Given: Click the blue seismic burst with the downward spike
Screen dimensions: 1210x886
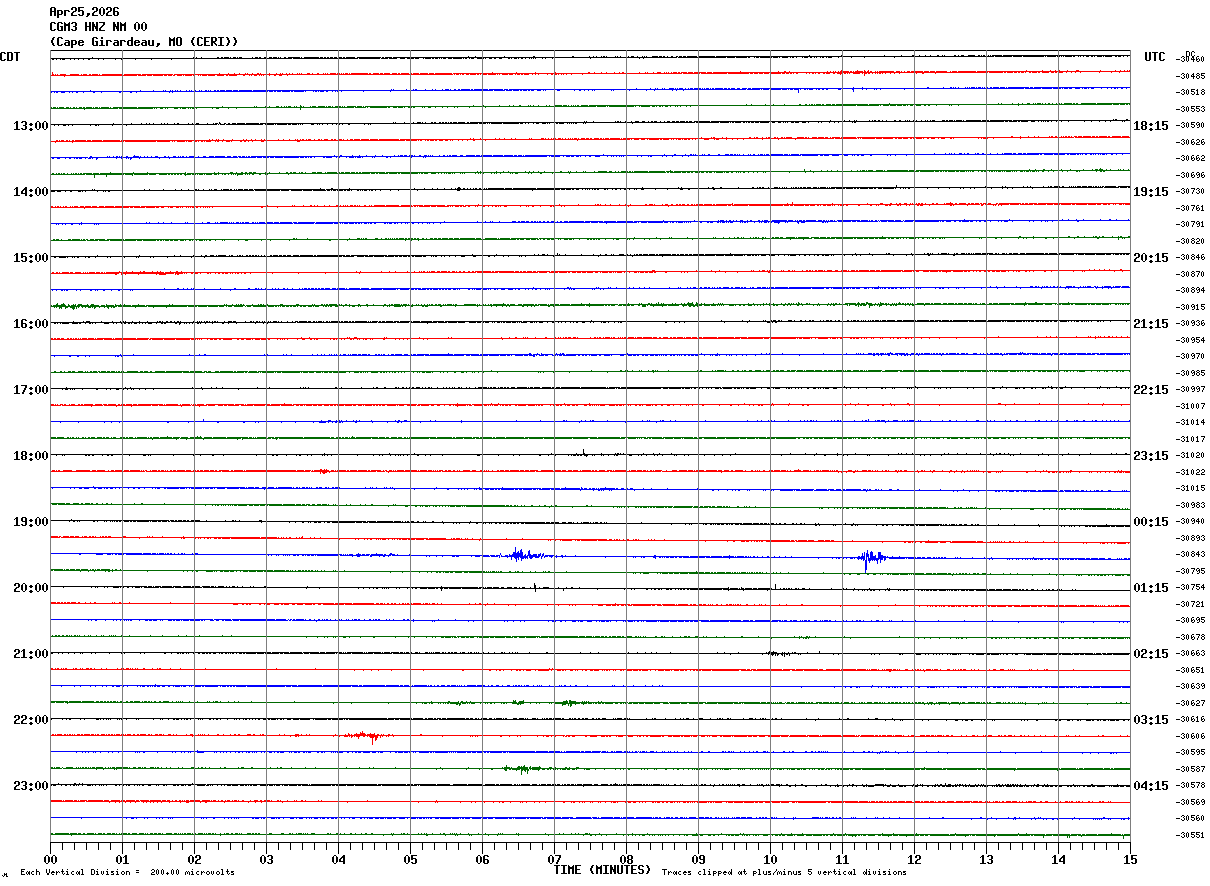Looking at the screenshot, I should pyautogui.click(x=871, y=558).
